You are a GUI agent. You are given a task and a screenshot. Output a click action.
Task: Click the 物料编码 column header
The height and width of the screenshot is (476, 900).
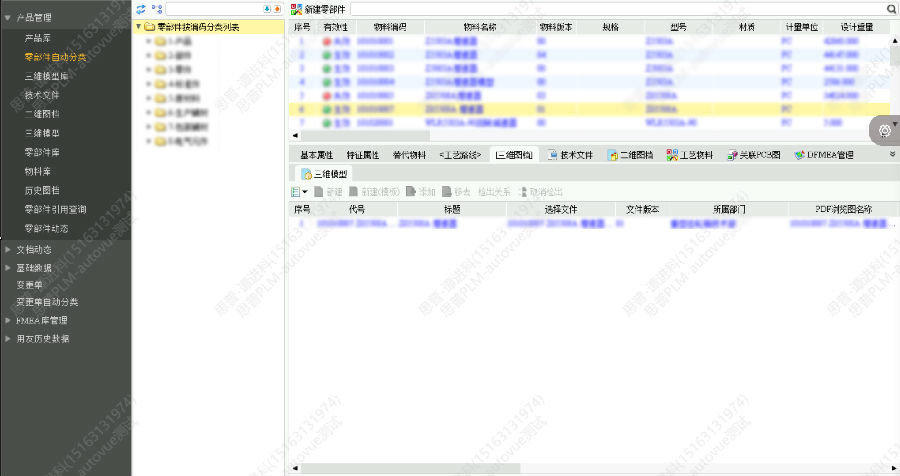pos(390,27)
